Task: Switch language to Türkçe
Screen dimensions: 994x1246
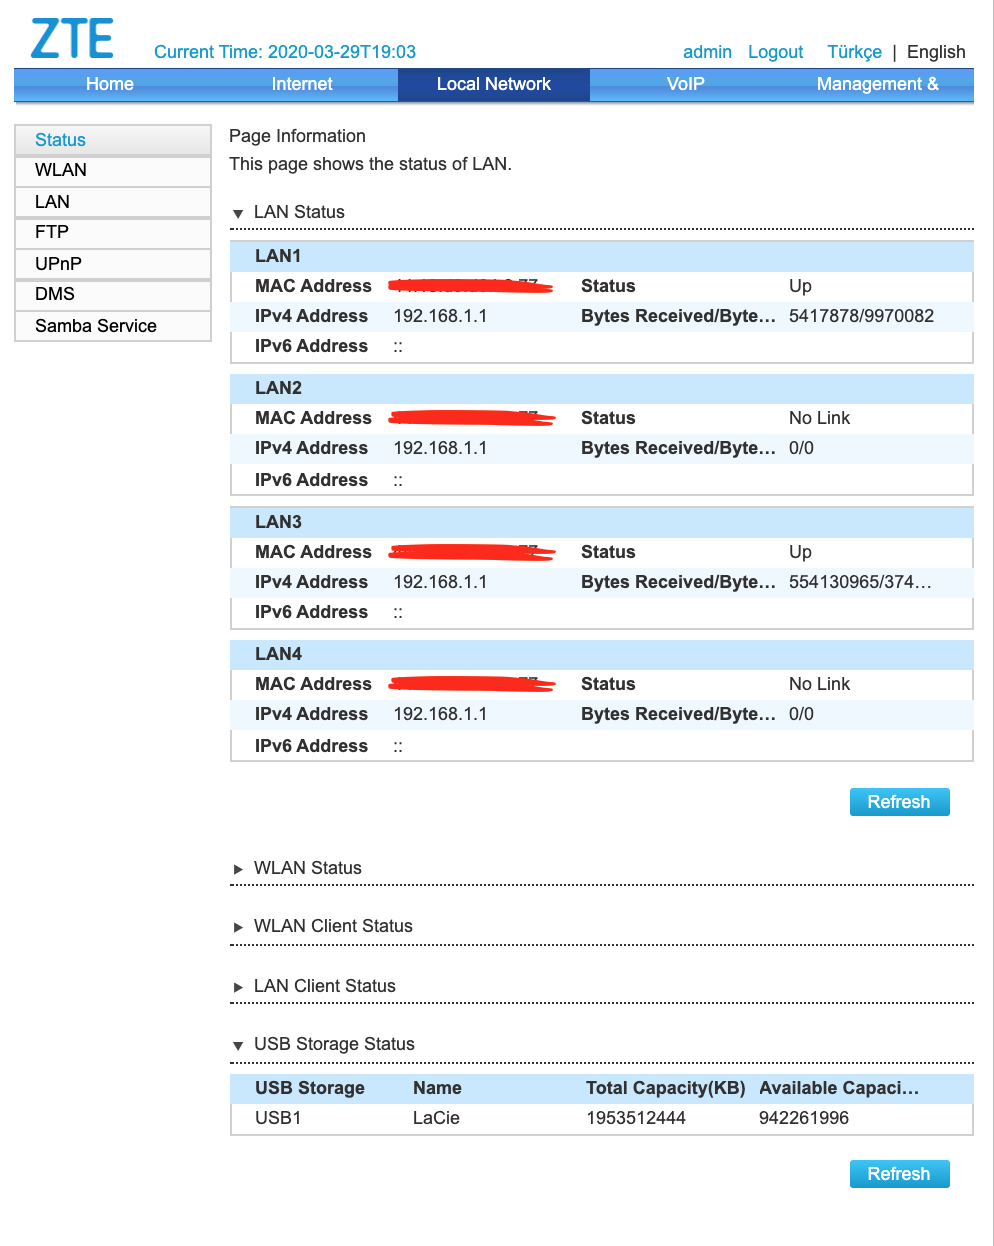Action: [x=854, y=52]
